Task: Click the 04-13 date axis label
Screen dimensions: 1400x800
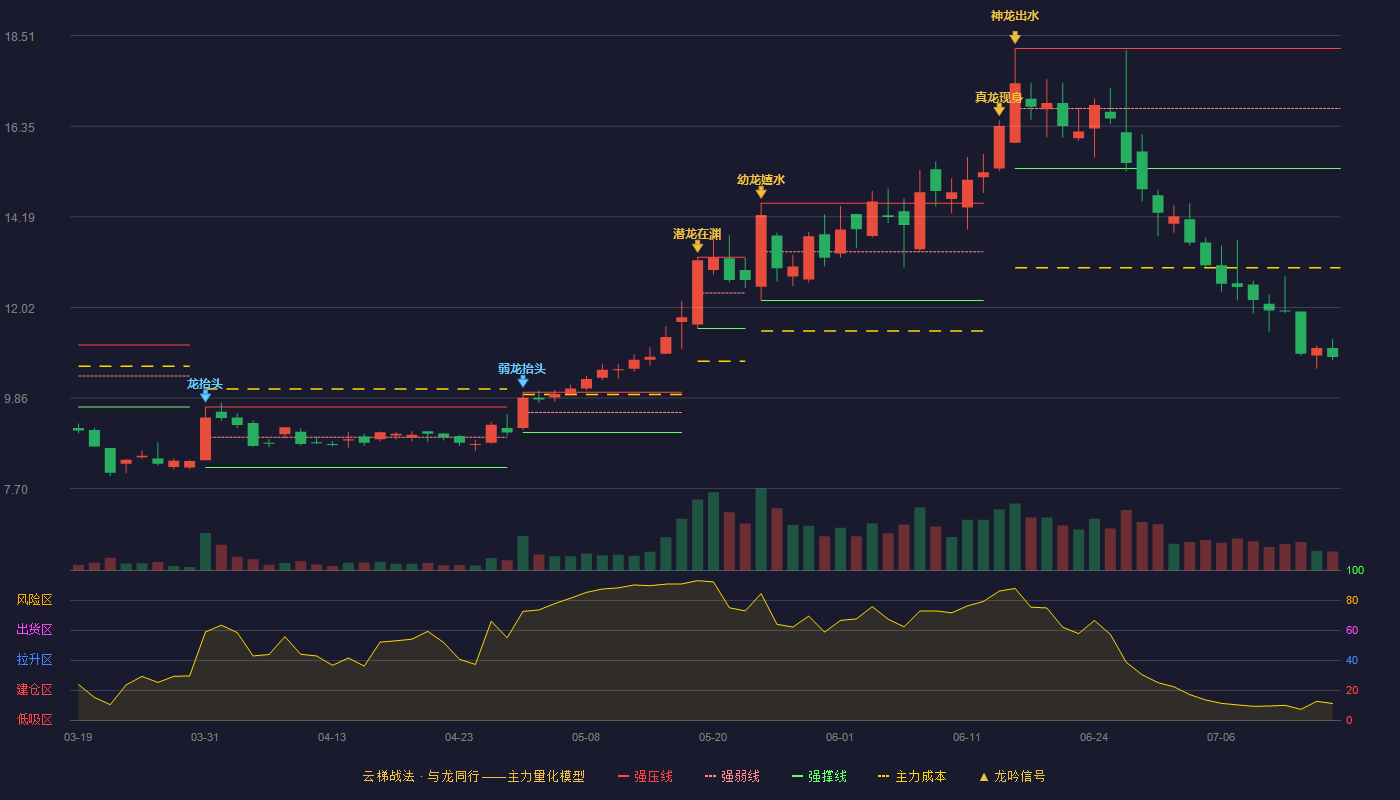Action: click(x=332, y=737)
